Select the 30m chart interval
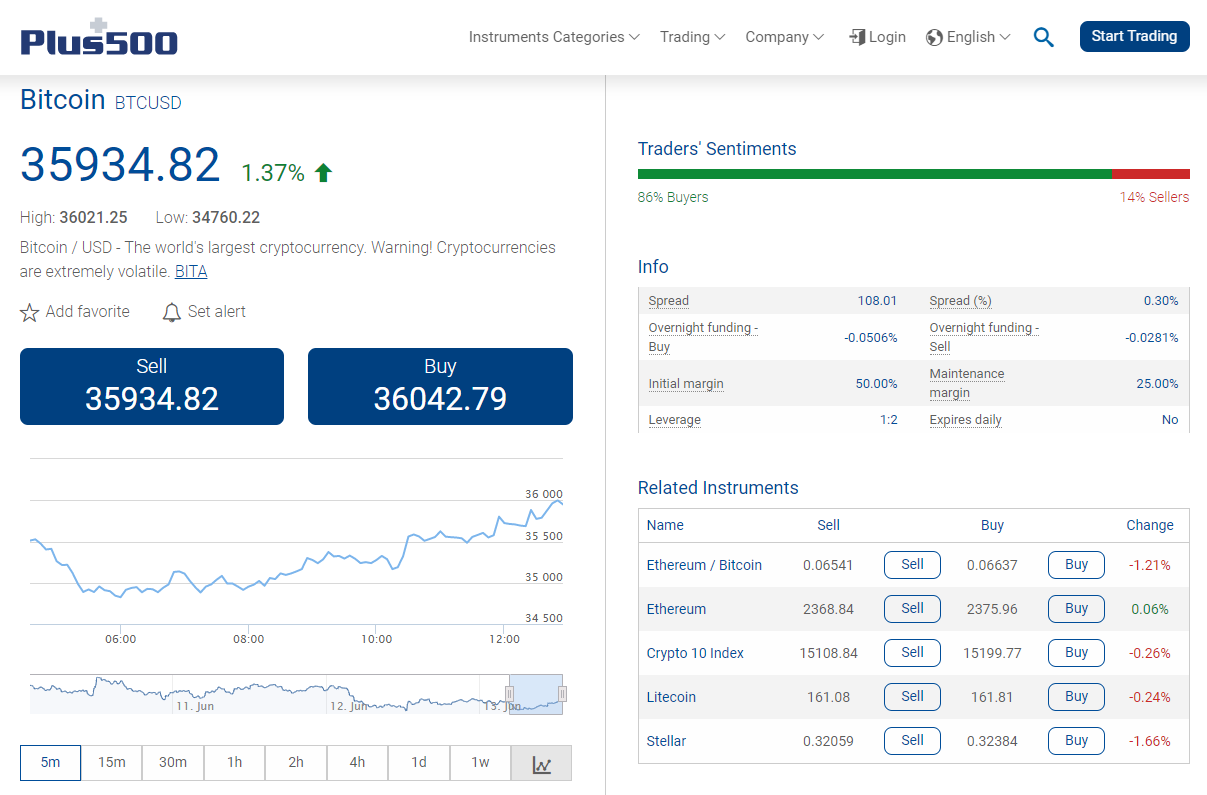The height and width of the screenshot is (795, 1207). (173, 763)
